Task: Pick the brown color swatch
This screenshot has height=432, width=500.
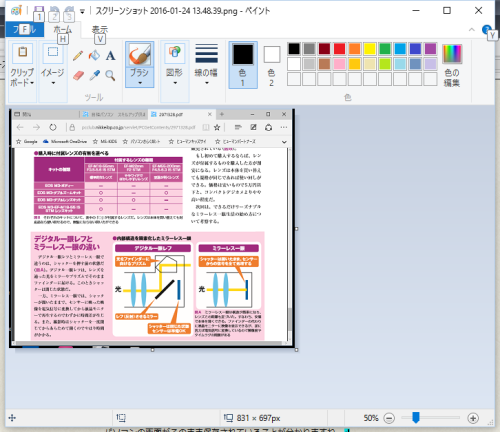Action: pos(324,64)
